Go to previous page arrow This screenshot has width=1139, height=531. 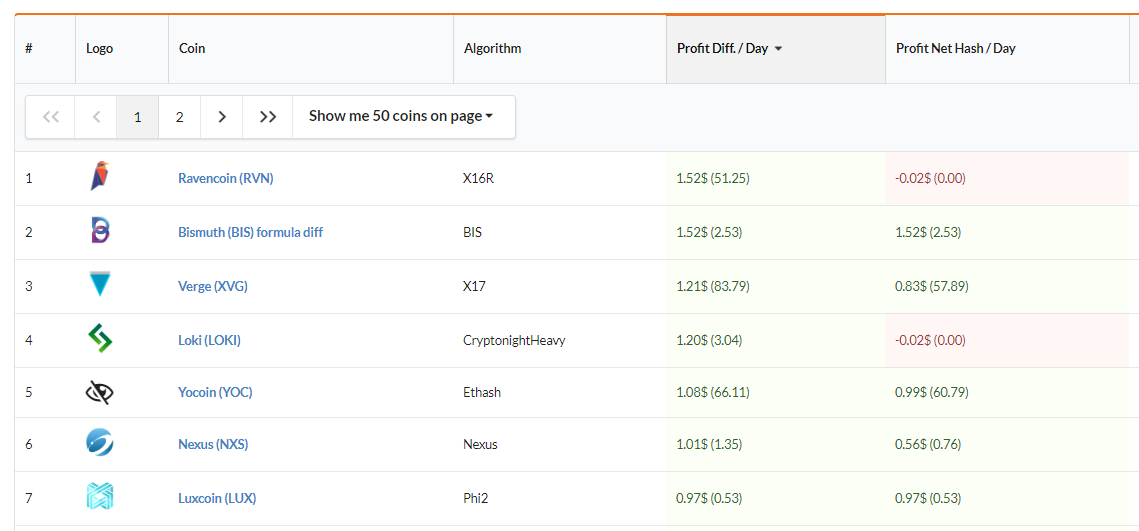96,116
